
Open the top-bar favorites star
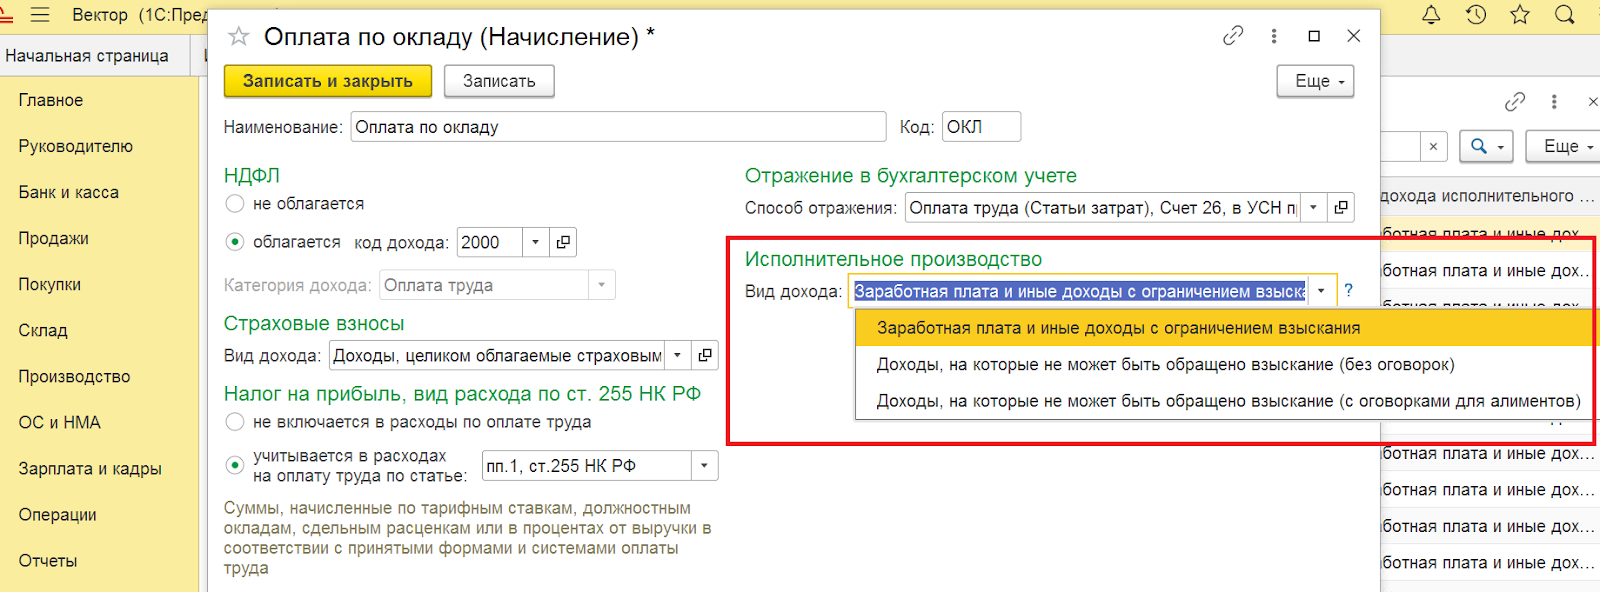click(x=1520, y=15)
